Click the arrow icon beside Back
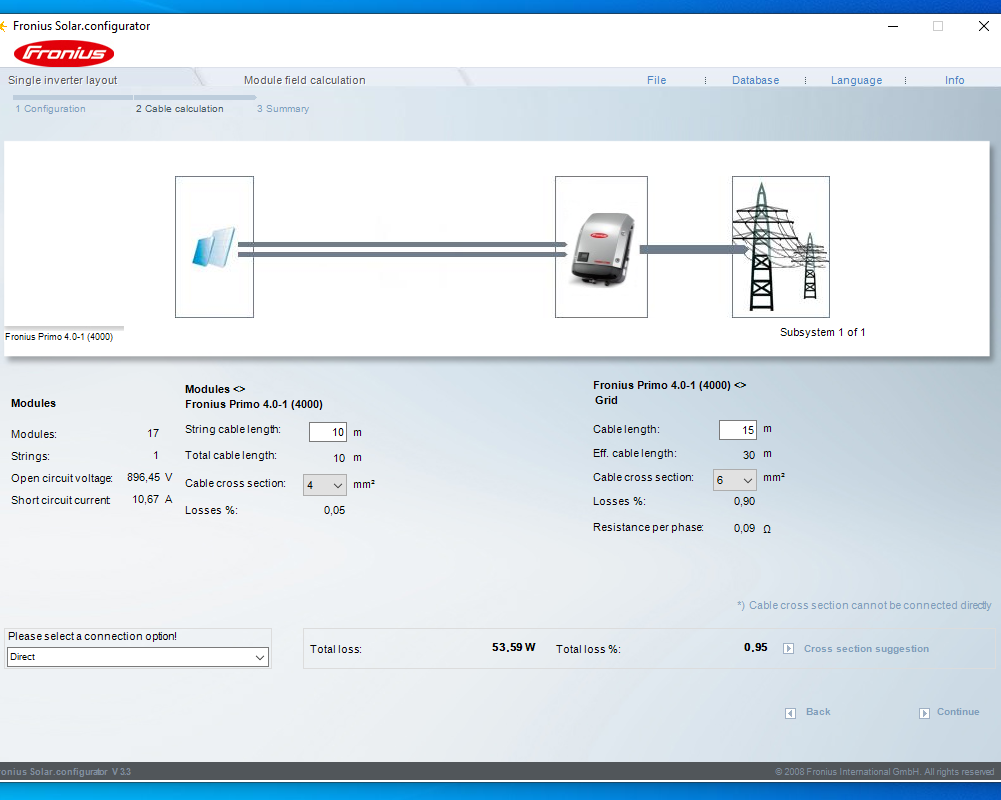1001x800 pixels. tap(790, 713)
